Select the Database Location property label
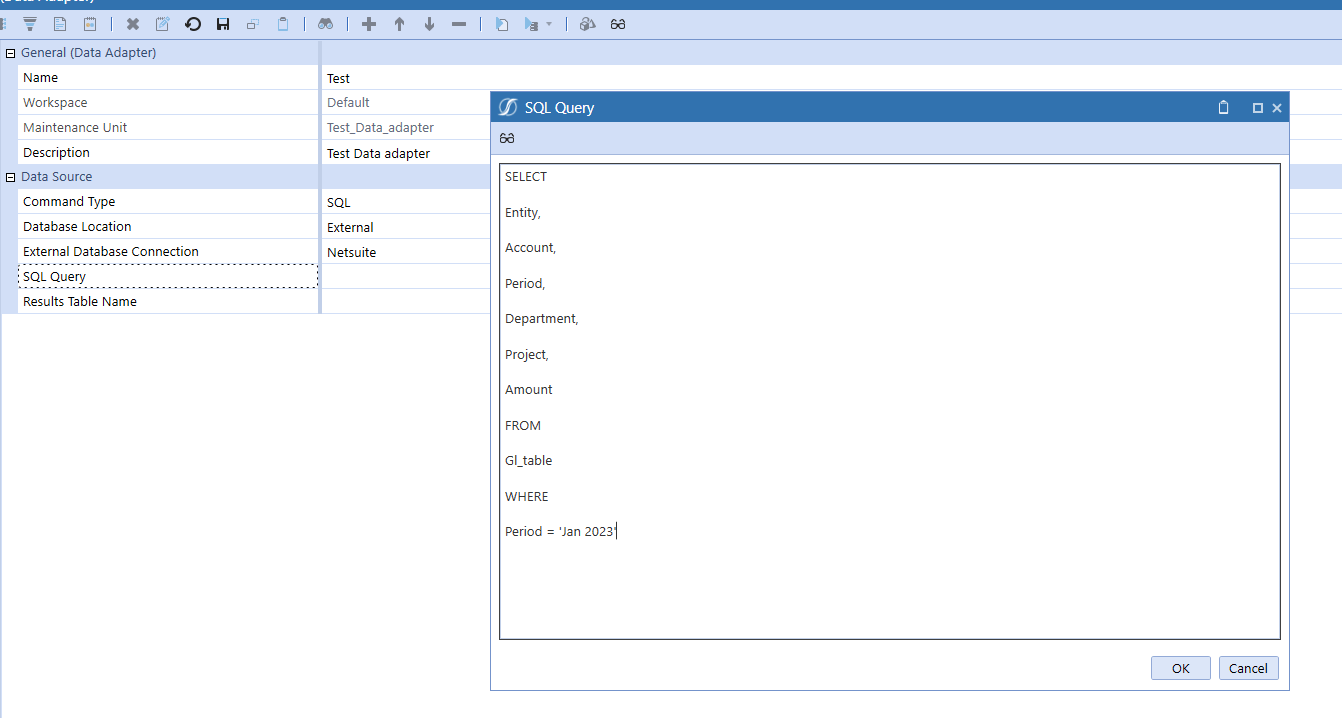The height and width of the screenshot is (718, 1342). 77,227
